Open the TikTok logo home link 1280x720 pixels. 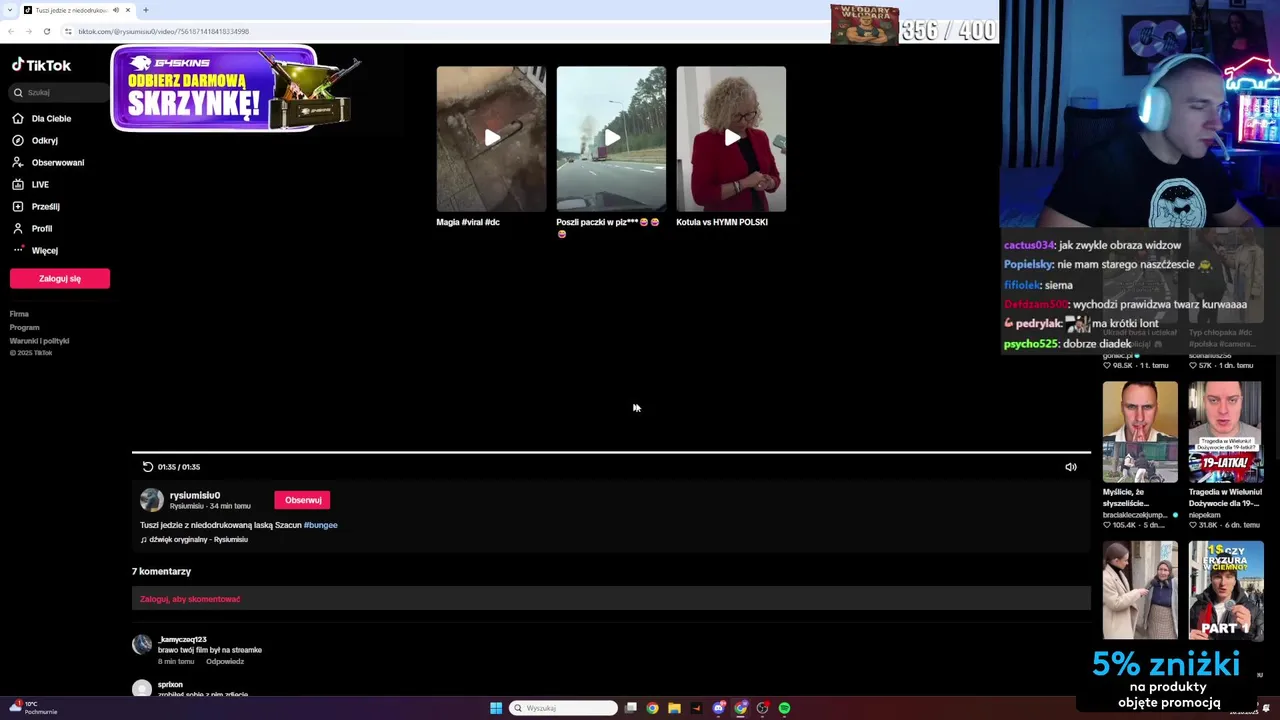click(41, 65)
